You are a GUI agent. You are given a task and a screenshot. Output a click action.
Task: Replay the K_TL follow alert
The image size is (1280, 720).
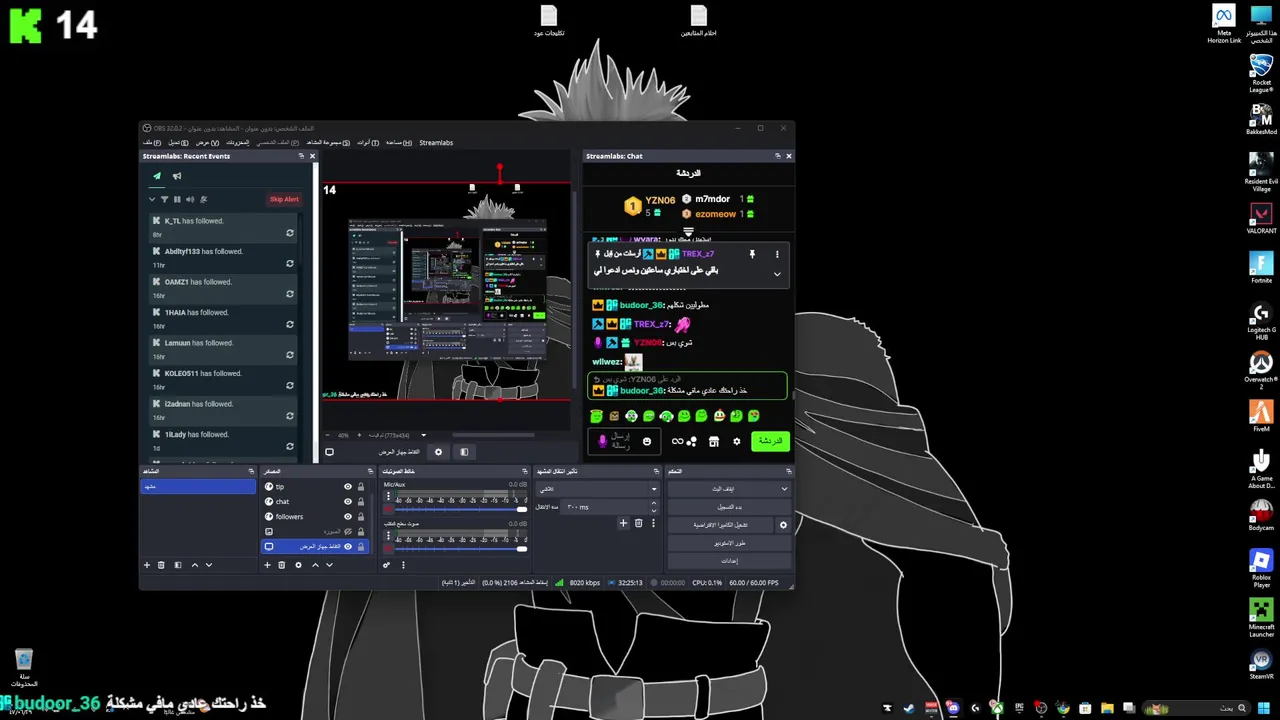coord(290,233)
